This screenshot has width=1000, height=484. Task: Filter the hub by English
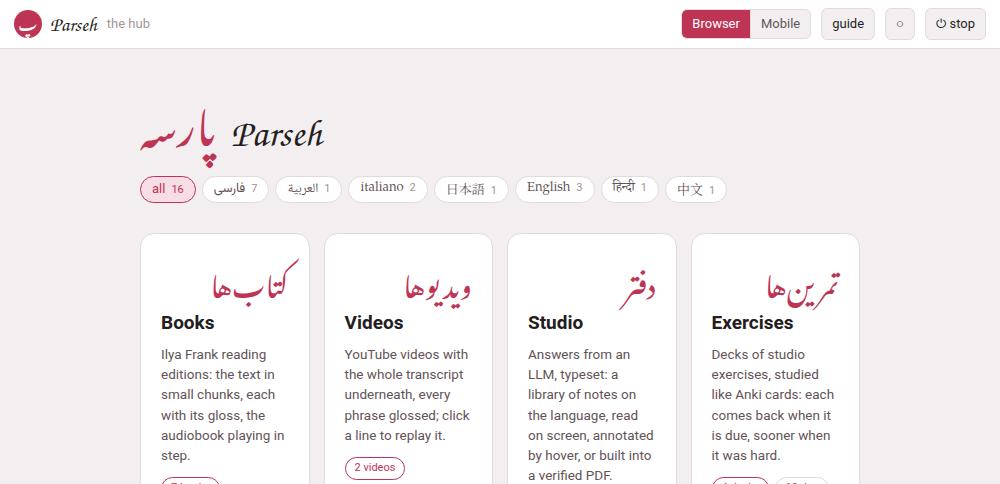(x=555, y=189)
